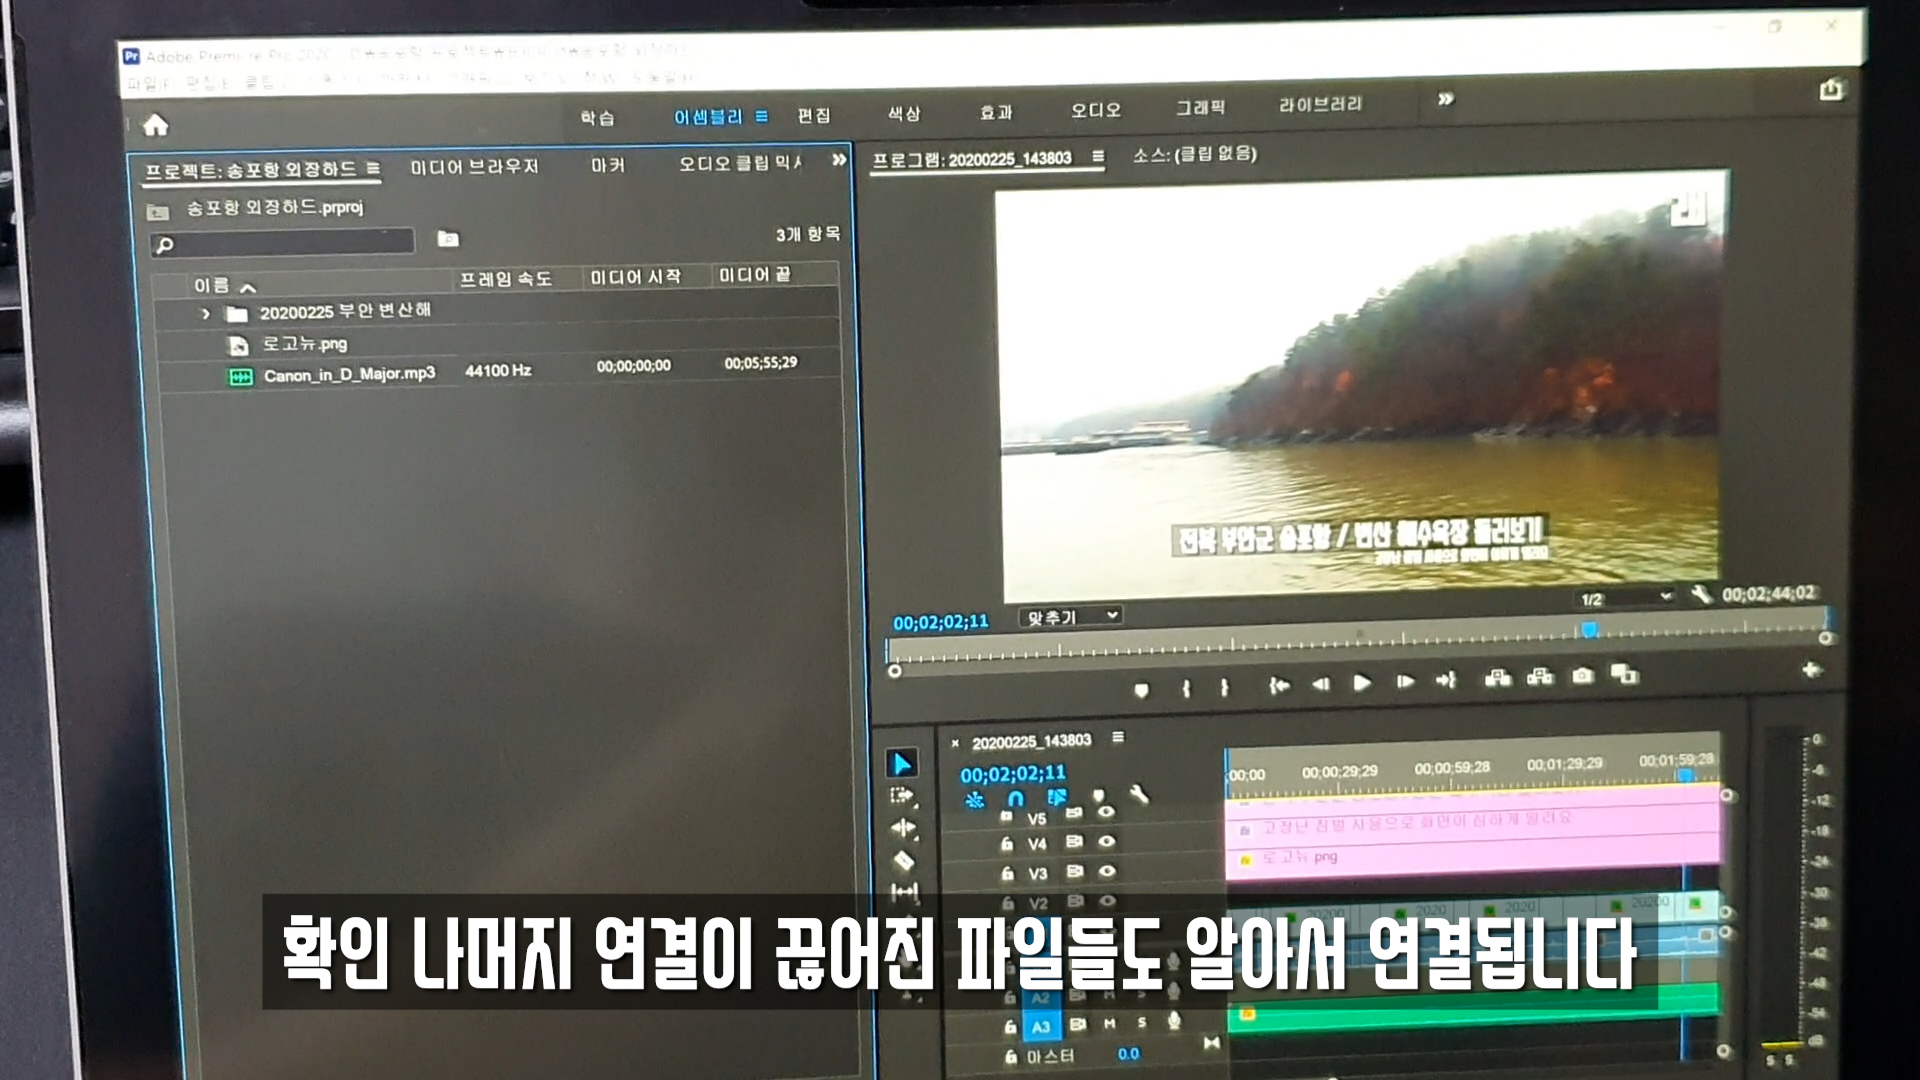This screenshot has height=1080, width=1920.
Task: Select the Razor tool
Action: coord(903,860)
